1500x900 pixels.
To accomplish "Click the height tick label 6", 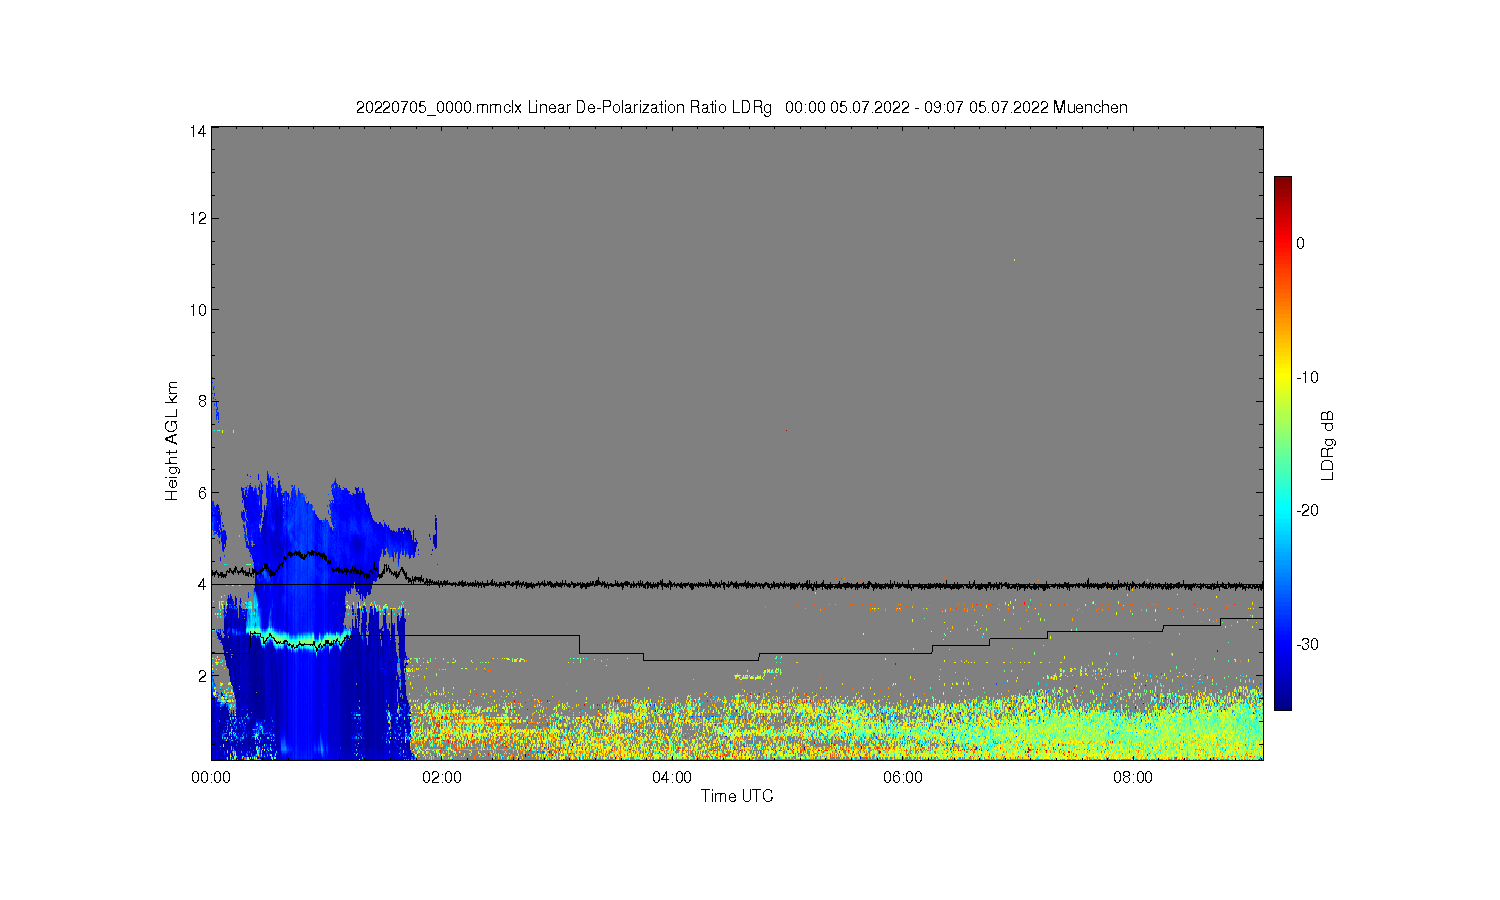I will (203, 493).
